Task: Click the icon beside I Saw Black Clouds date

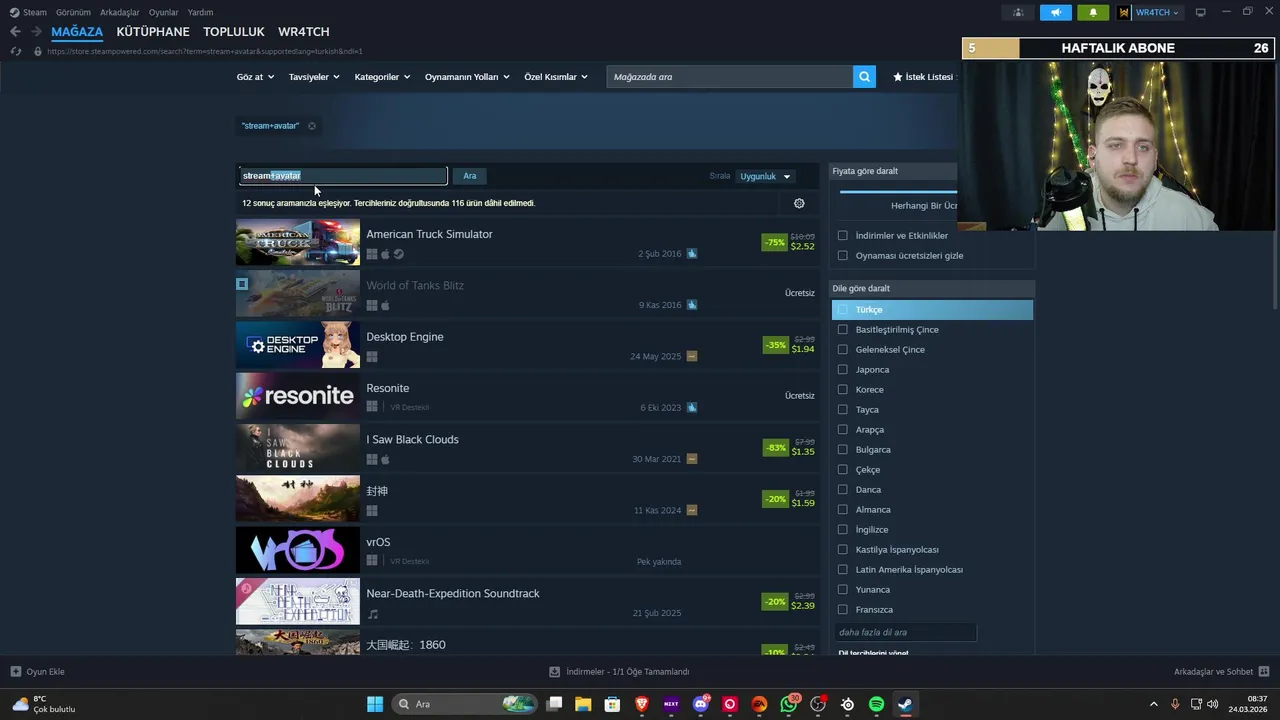Action: pyautogui.click(x=692, y=459)
